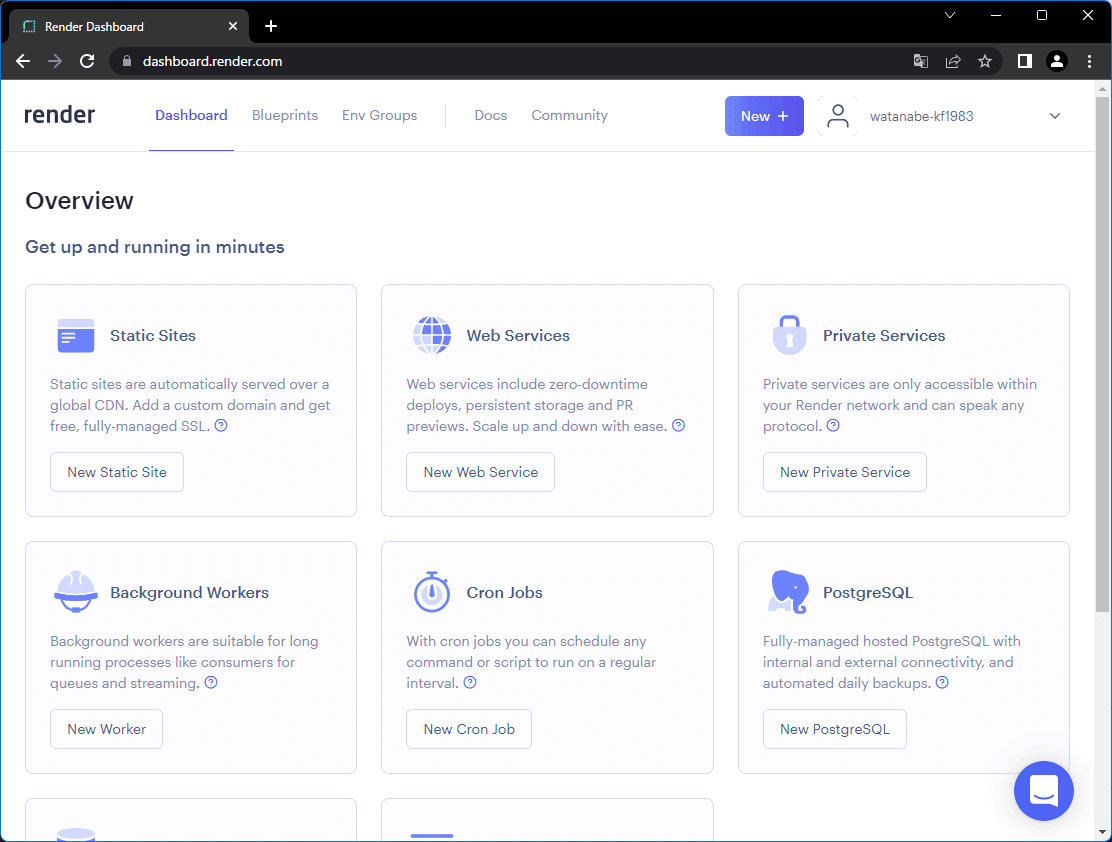Click New Worker button
This screenshot has width=1112, height=842.
pos(106,729)
